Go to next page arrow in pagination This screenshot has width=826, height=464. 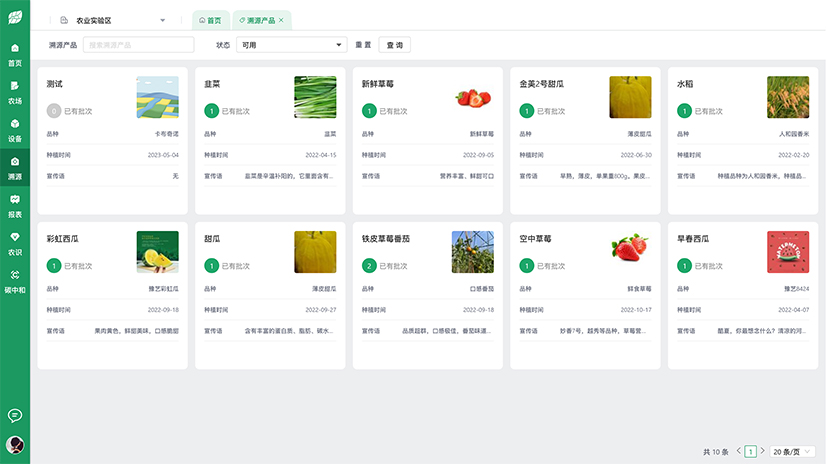click(762, 452)
